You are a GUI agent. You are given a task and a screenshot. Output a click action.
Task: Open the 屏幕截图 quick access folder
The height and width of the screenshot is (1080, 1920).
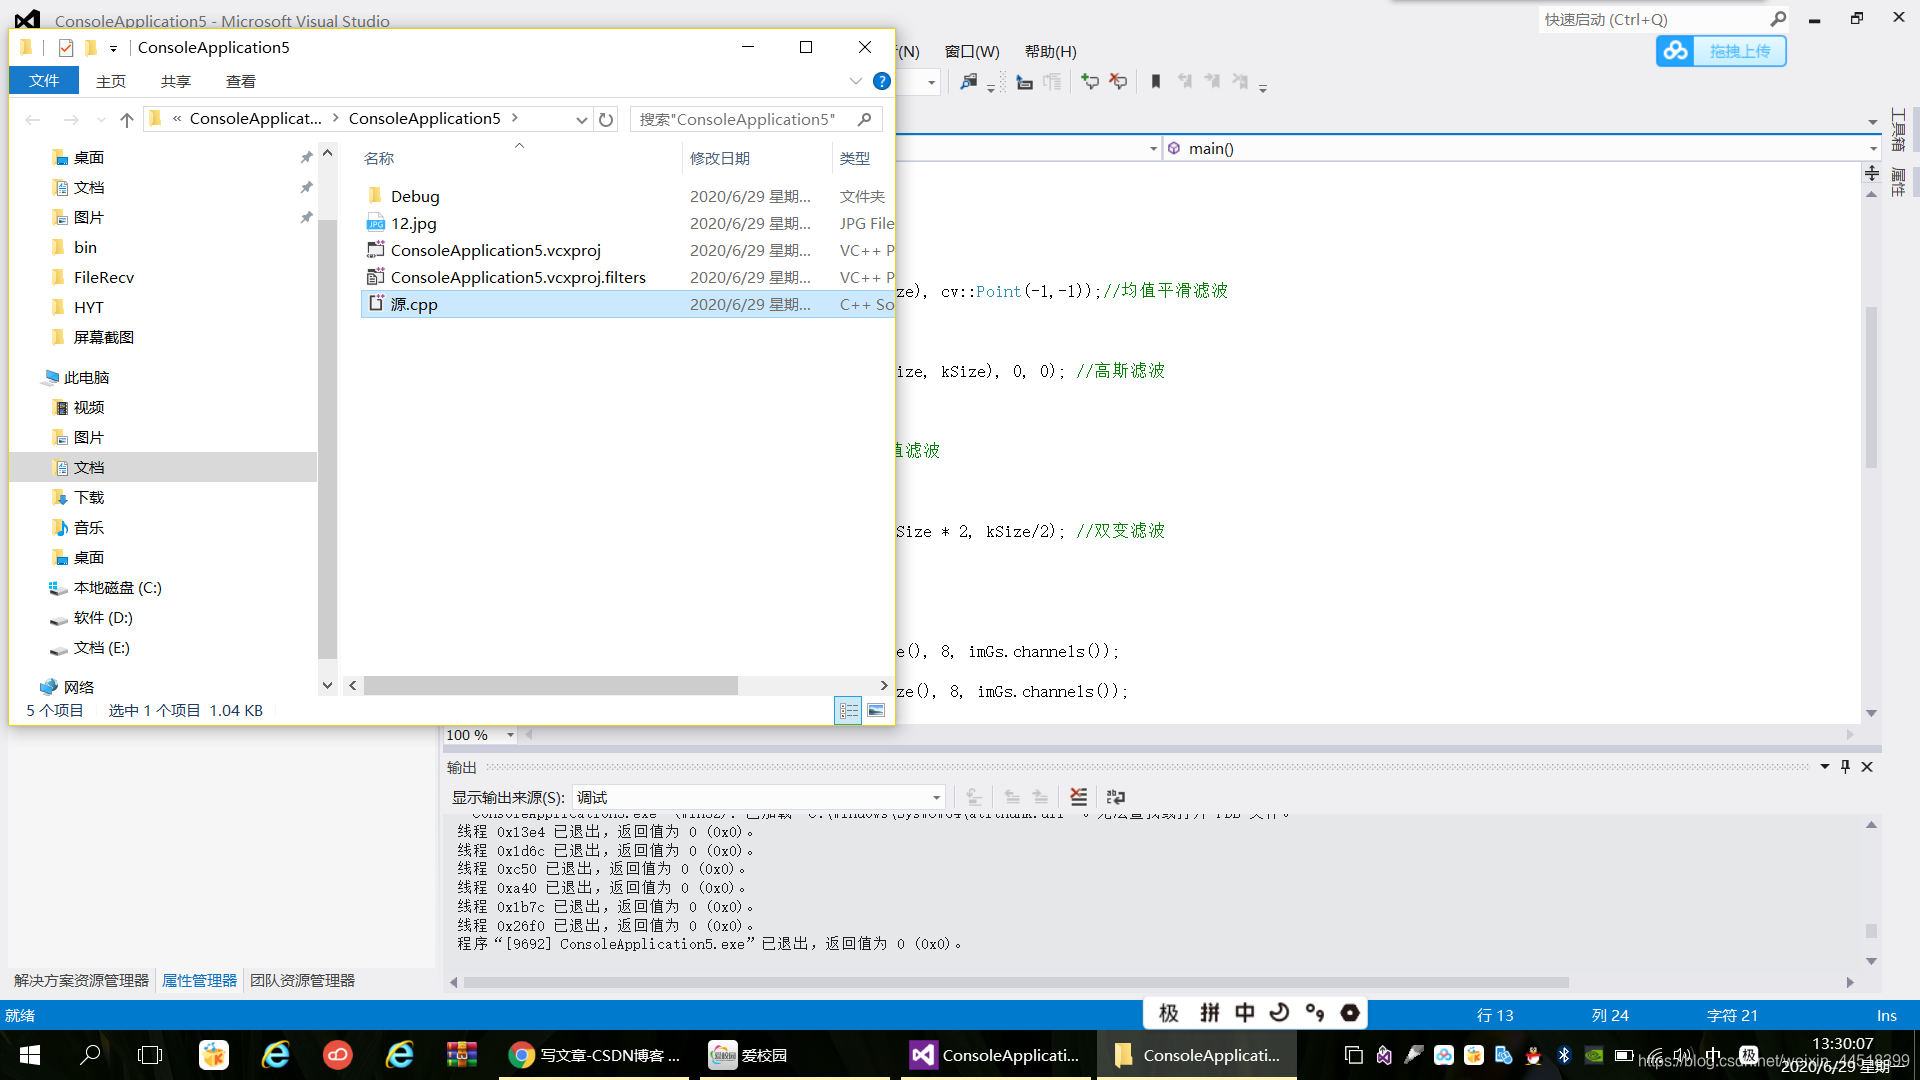click(103, 337)
